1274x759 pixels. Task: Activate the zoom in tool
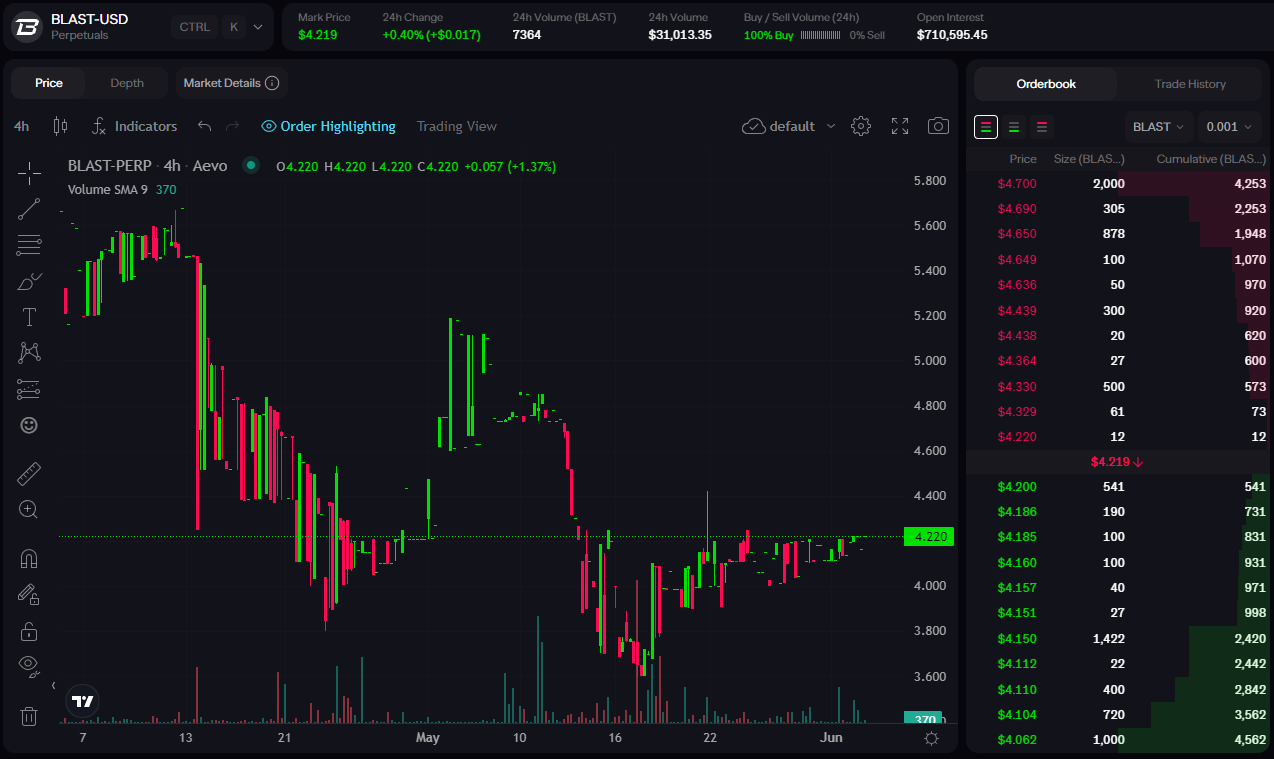coord(29,509)
